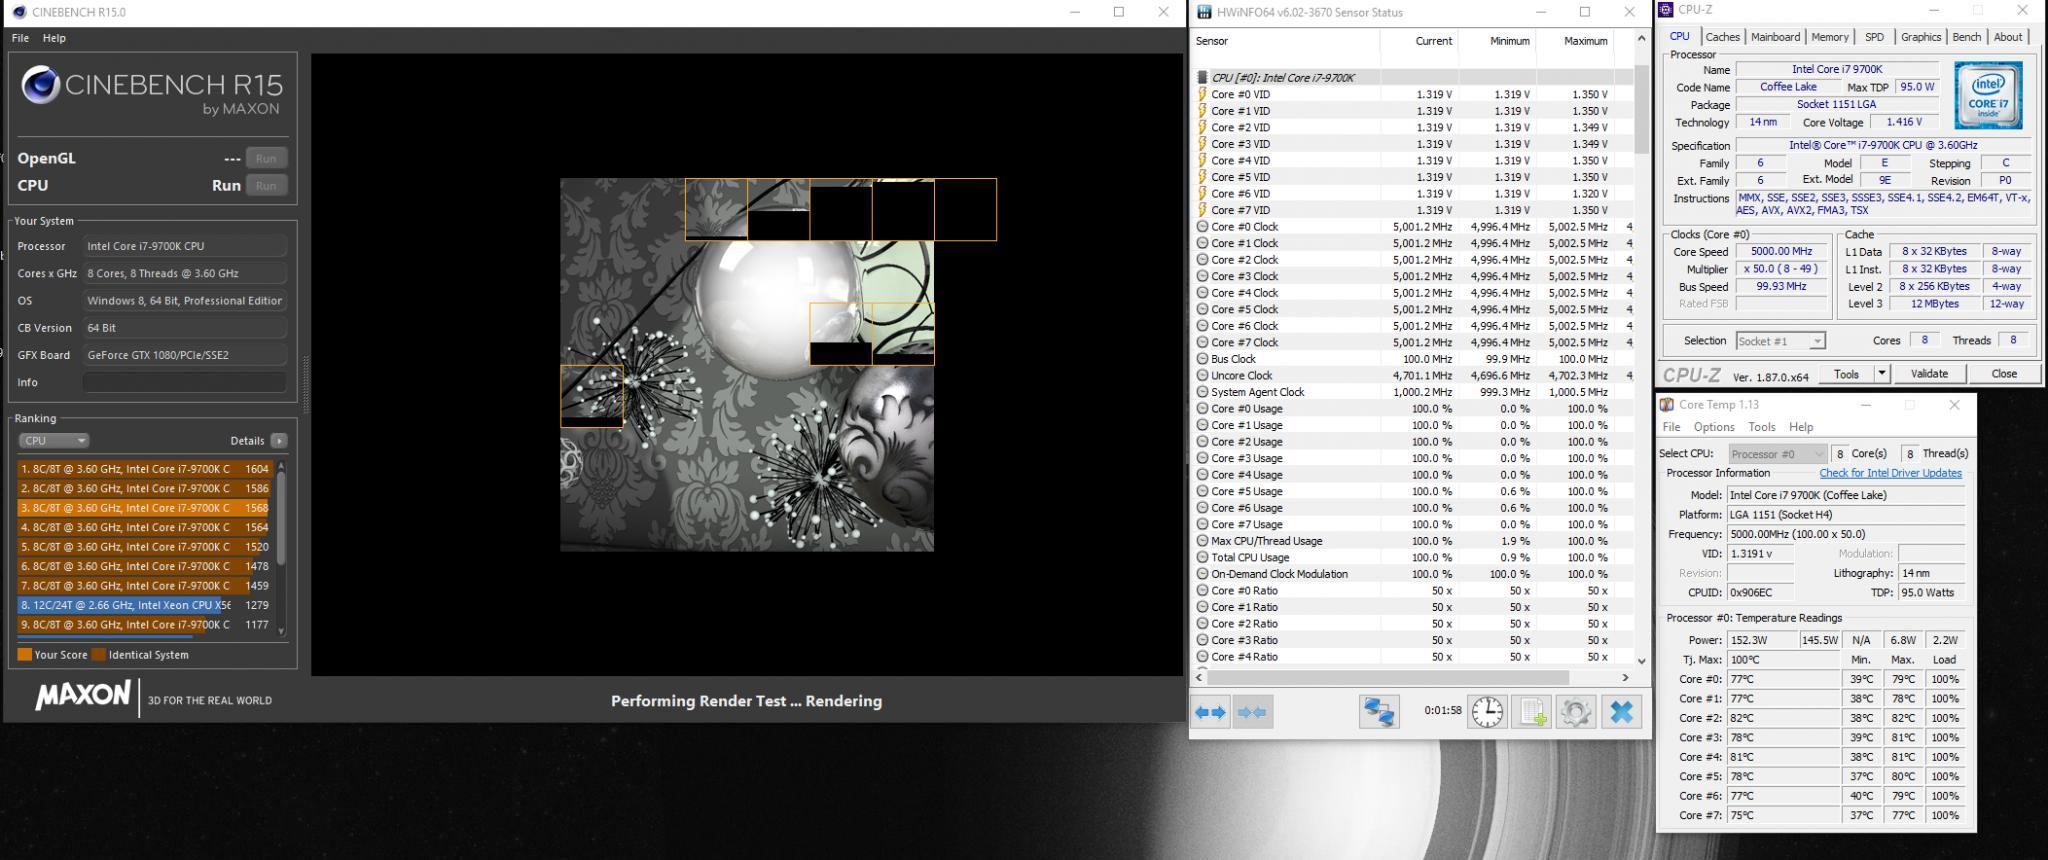Reset HWiNFO min/max values with clock icon

tap(1487, 712)
